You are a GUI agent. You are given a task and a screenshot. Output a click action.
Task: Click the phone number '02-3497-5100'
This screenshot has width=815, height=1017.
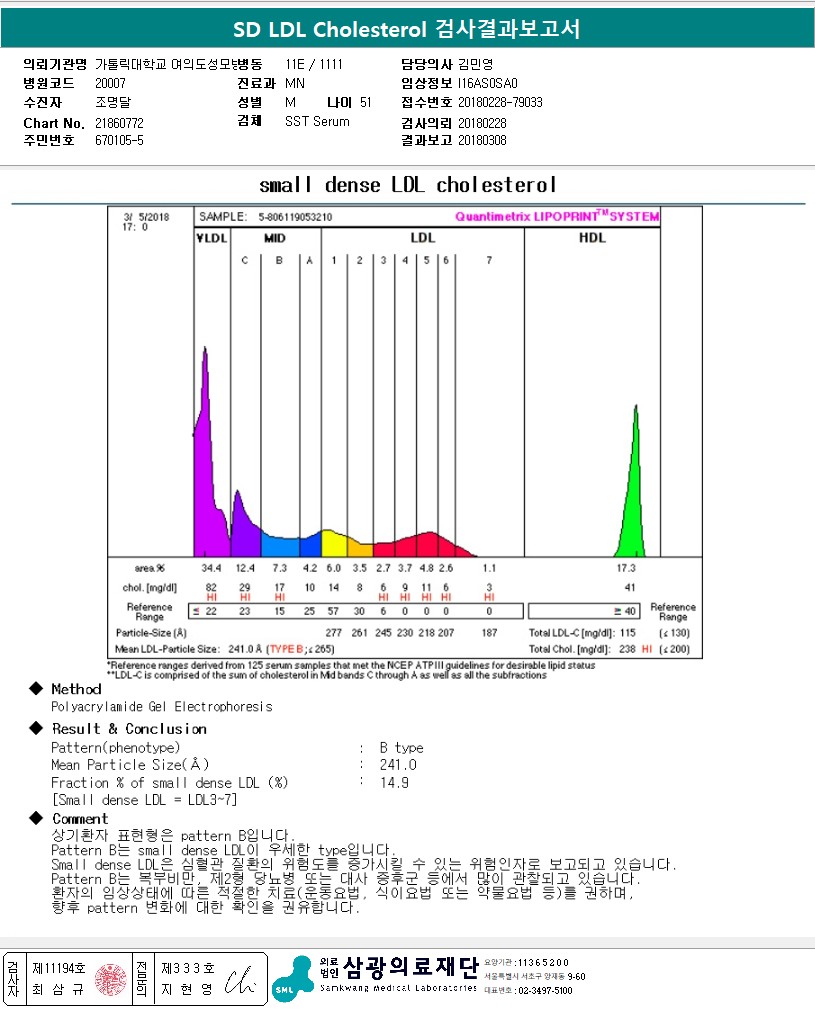545,991
